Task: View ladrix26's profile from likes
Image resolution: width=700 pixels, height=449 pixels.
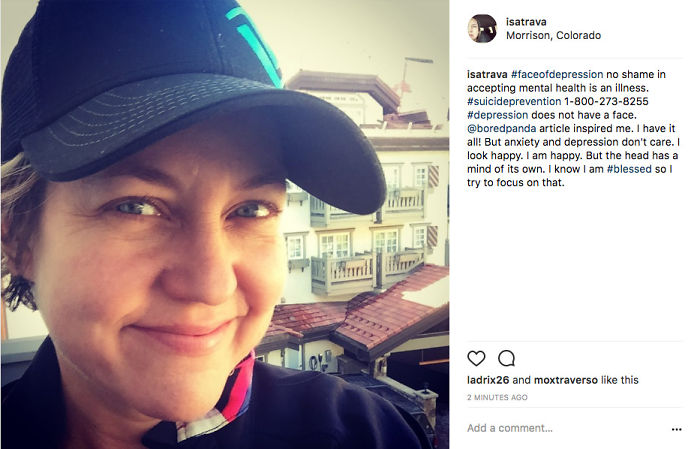Action: click(488, 380)
